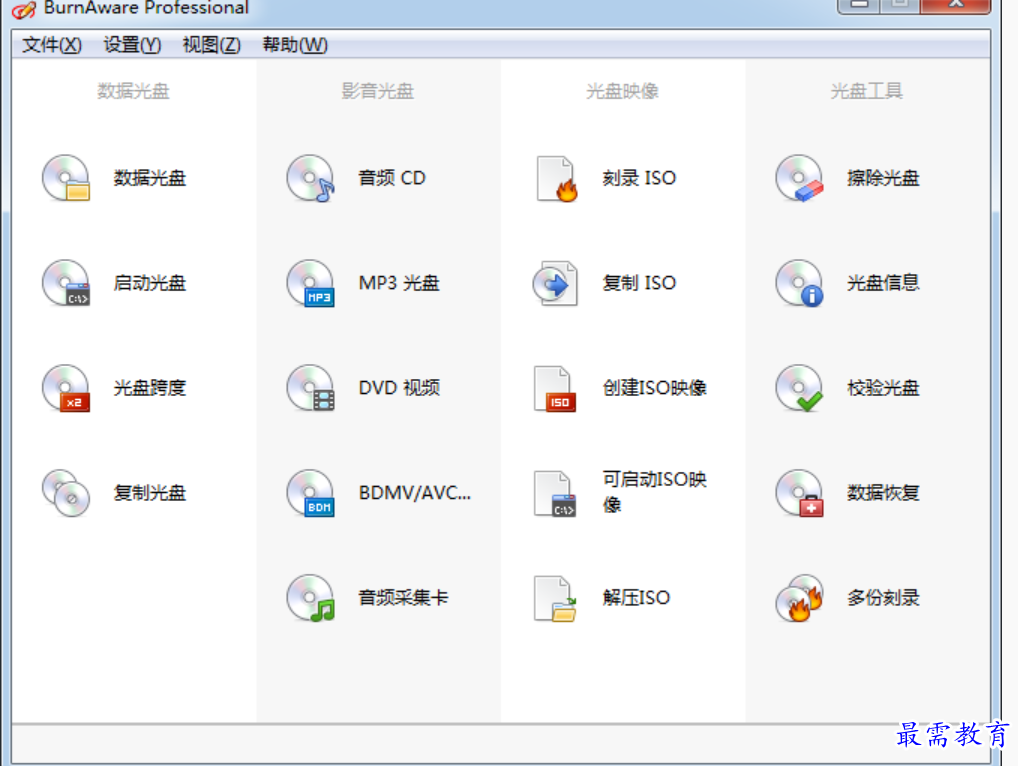Click the 启动光盘 boot disc icon
1018x766 pixels.
66,283
